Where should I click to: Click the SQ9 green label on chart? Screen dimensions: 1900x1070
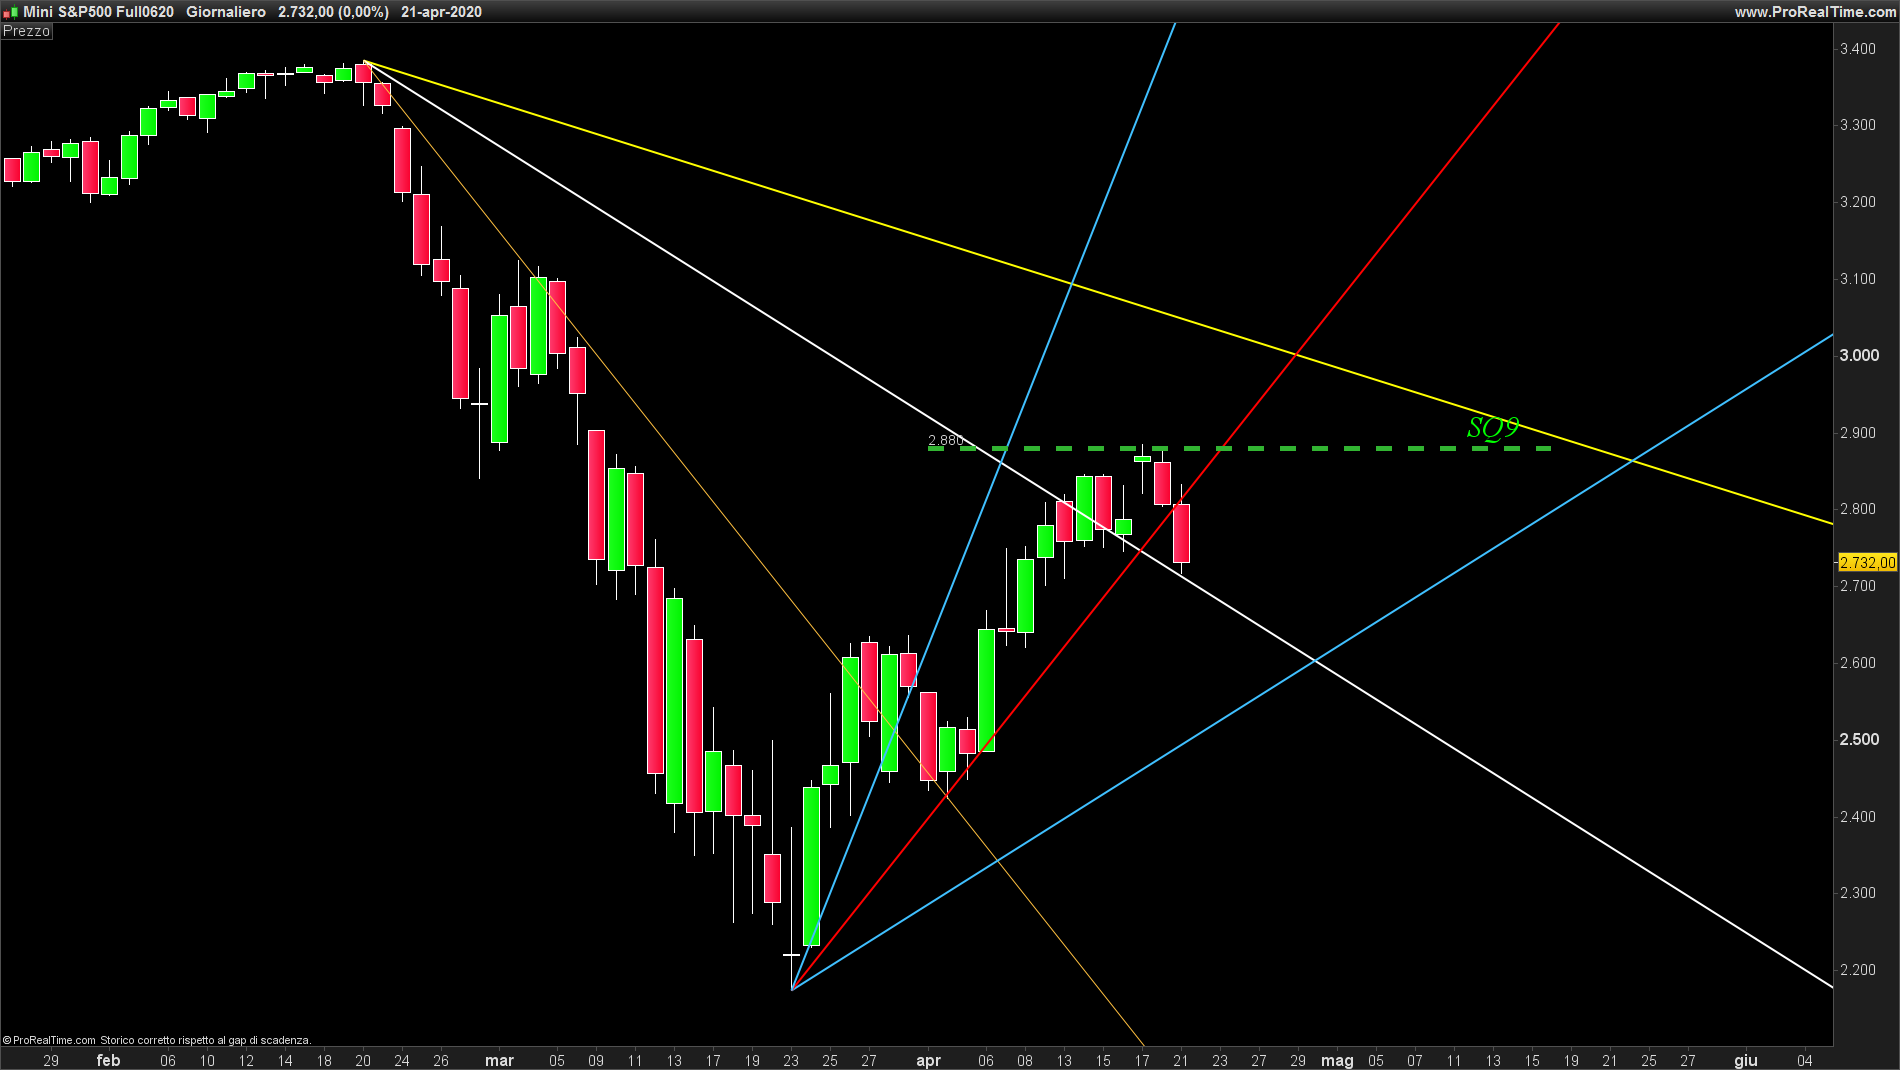[x=1493, y=427]
